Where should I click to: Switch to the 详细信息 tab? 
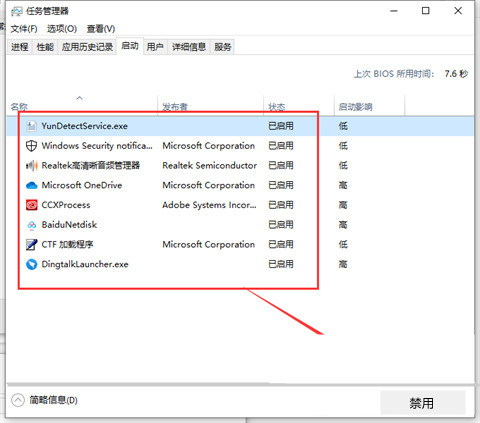point(189,47)
